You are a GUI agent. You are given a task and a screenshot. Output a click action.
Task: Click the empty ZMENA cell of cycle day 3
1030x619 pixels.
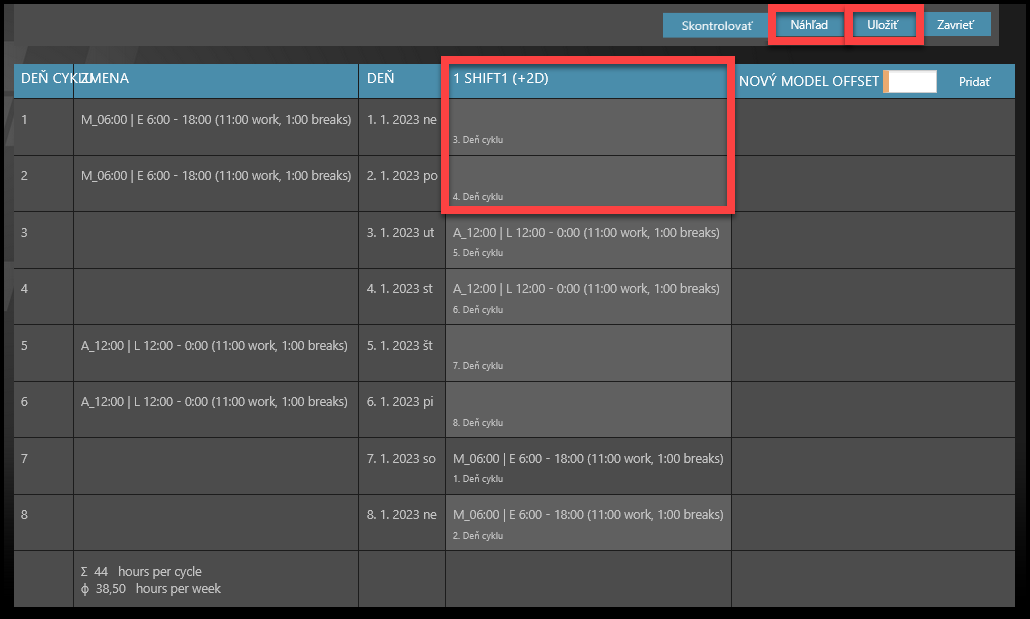pos(215,240)
